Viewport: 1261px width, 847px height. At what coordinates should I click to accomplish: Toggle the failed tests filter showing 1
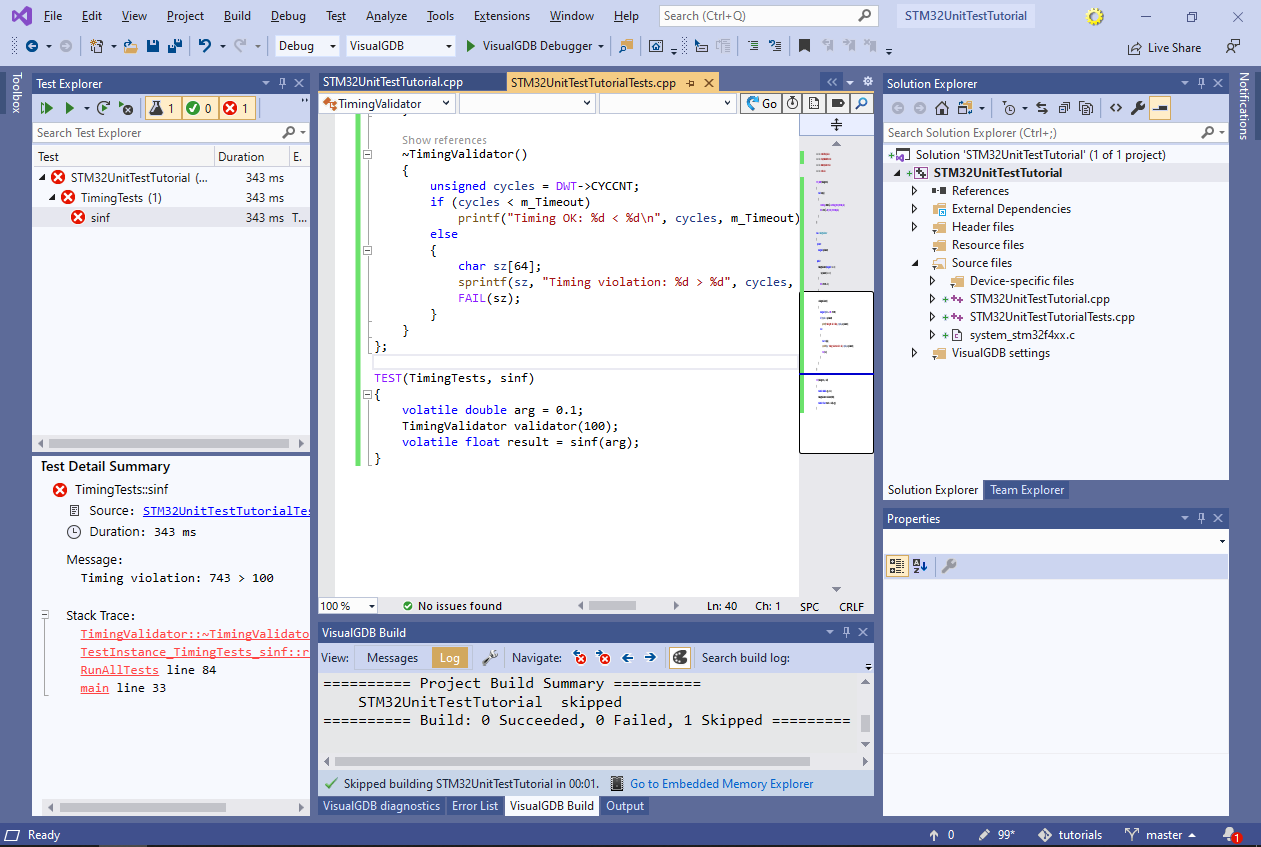(x=237, y=108)
